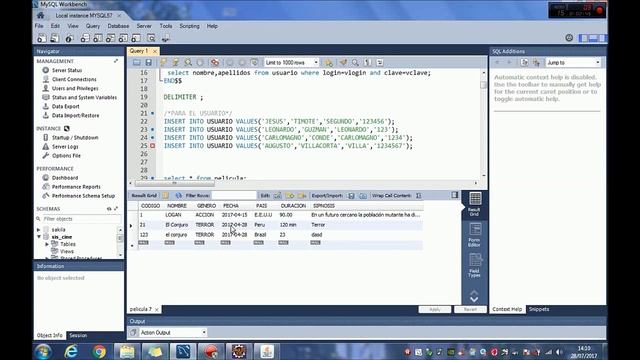Toggle Wrap Cell Content icon

tap(419, 196)
